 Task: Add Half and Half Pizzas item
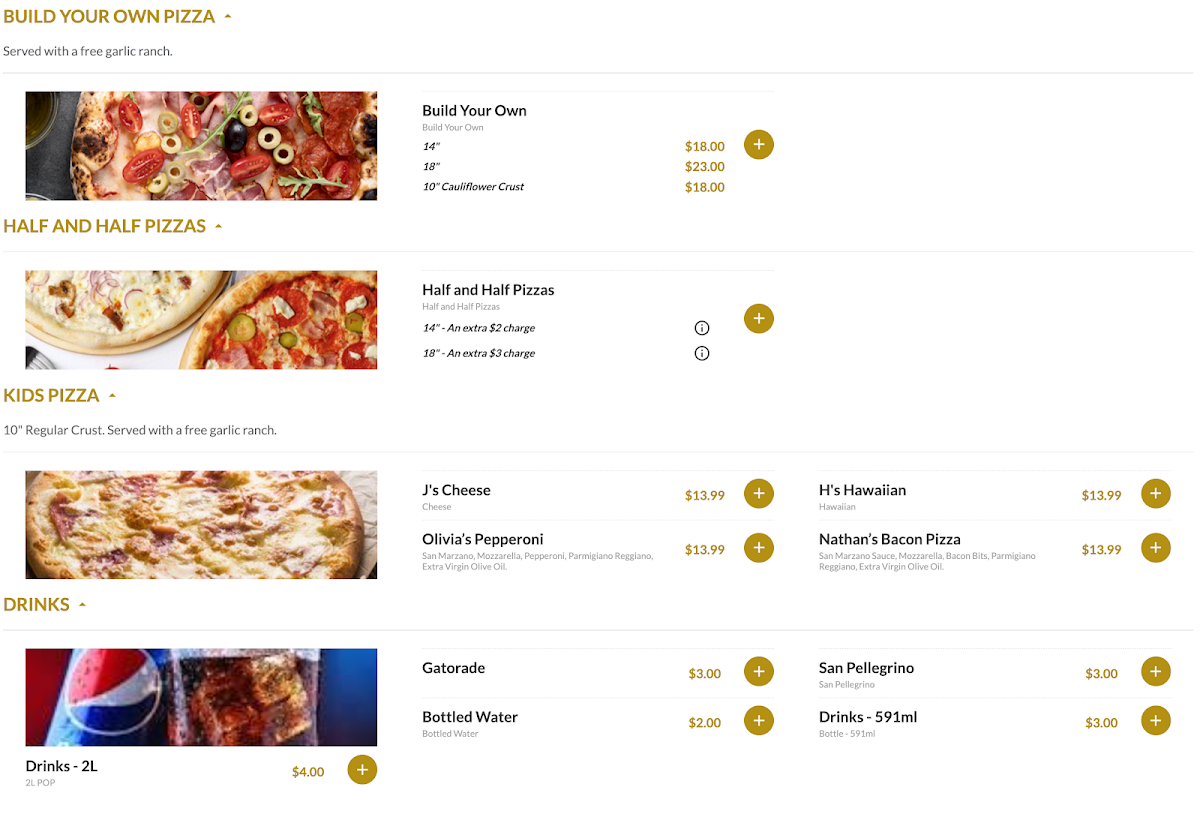[x=759, y=319]
